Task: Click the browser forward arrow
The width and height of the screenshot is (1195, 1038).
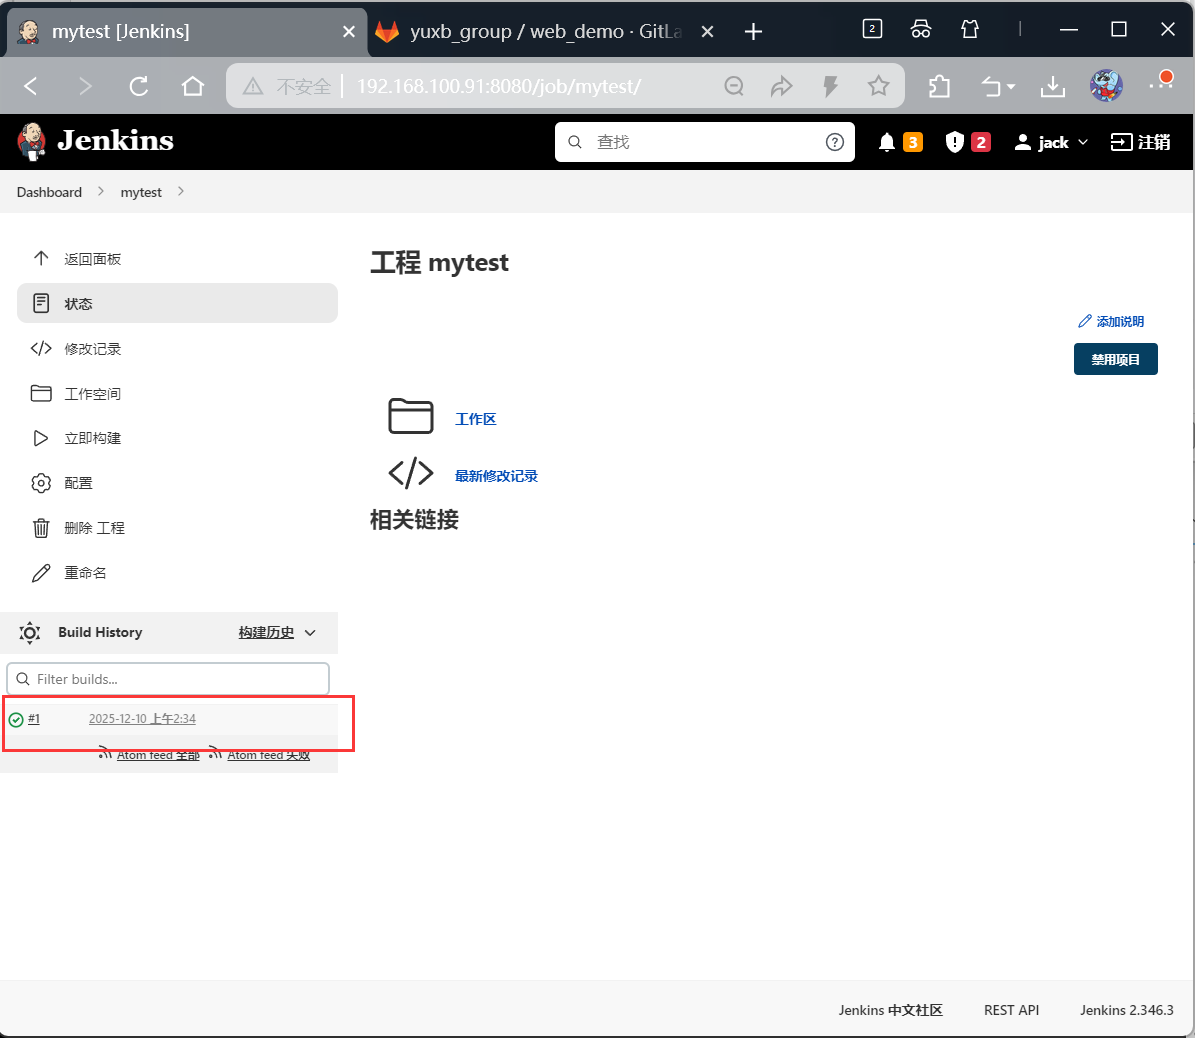Action: 85,86
